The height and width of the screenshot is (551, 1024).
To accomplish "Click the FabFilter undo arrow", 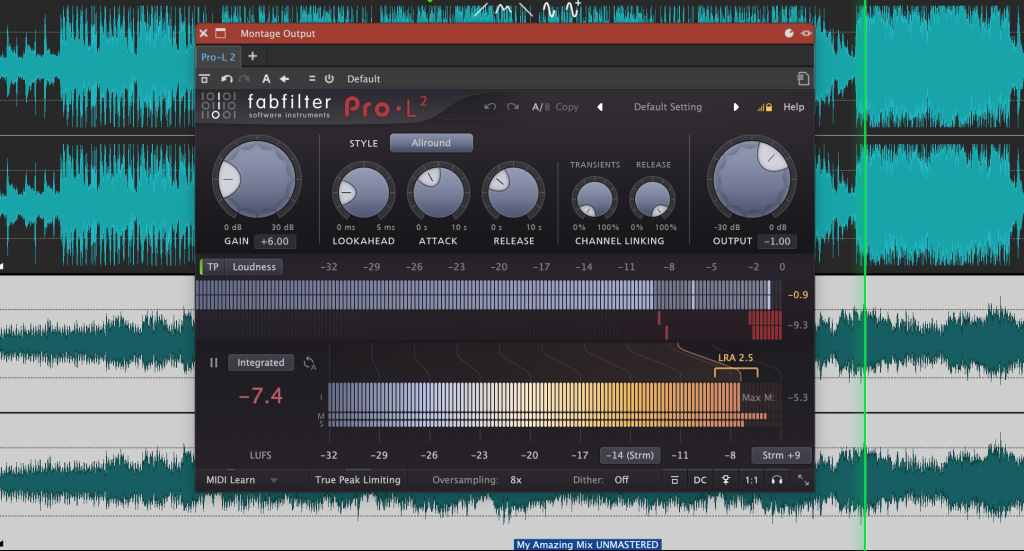I will (490, 107).
